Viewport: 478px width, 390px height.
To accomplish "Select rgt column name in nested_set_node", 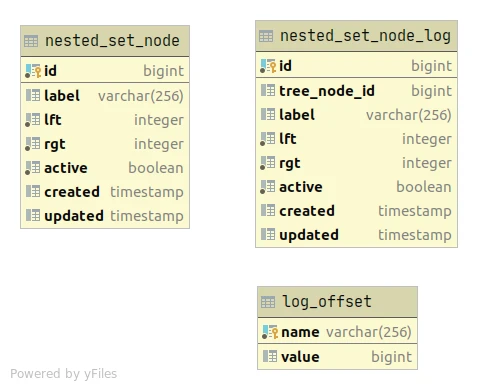I will [x=55, y=144].
